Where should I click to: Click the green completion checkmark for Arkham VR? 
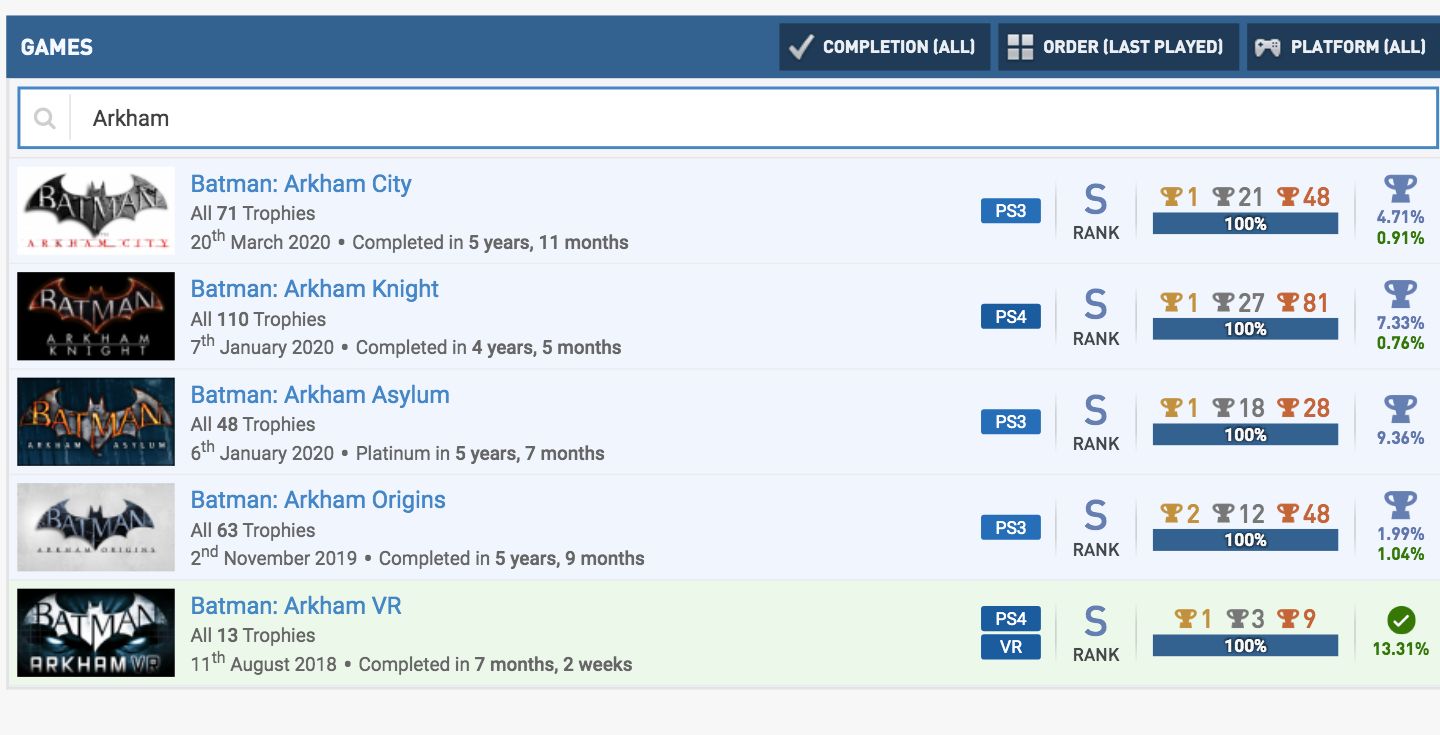pos(1399,618)
